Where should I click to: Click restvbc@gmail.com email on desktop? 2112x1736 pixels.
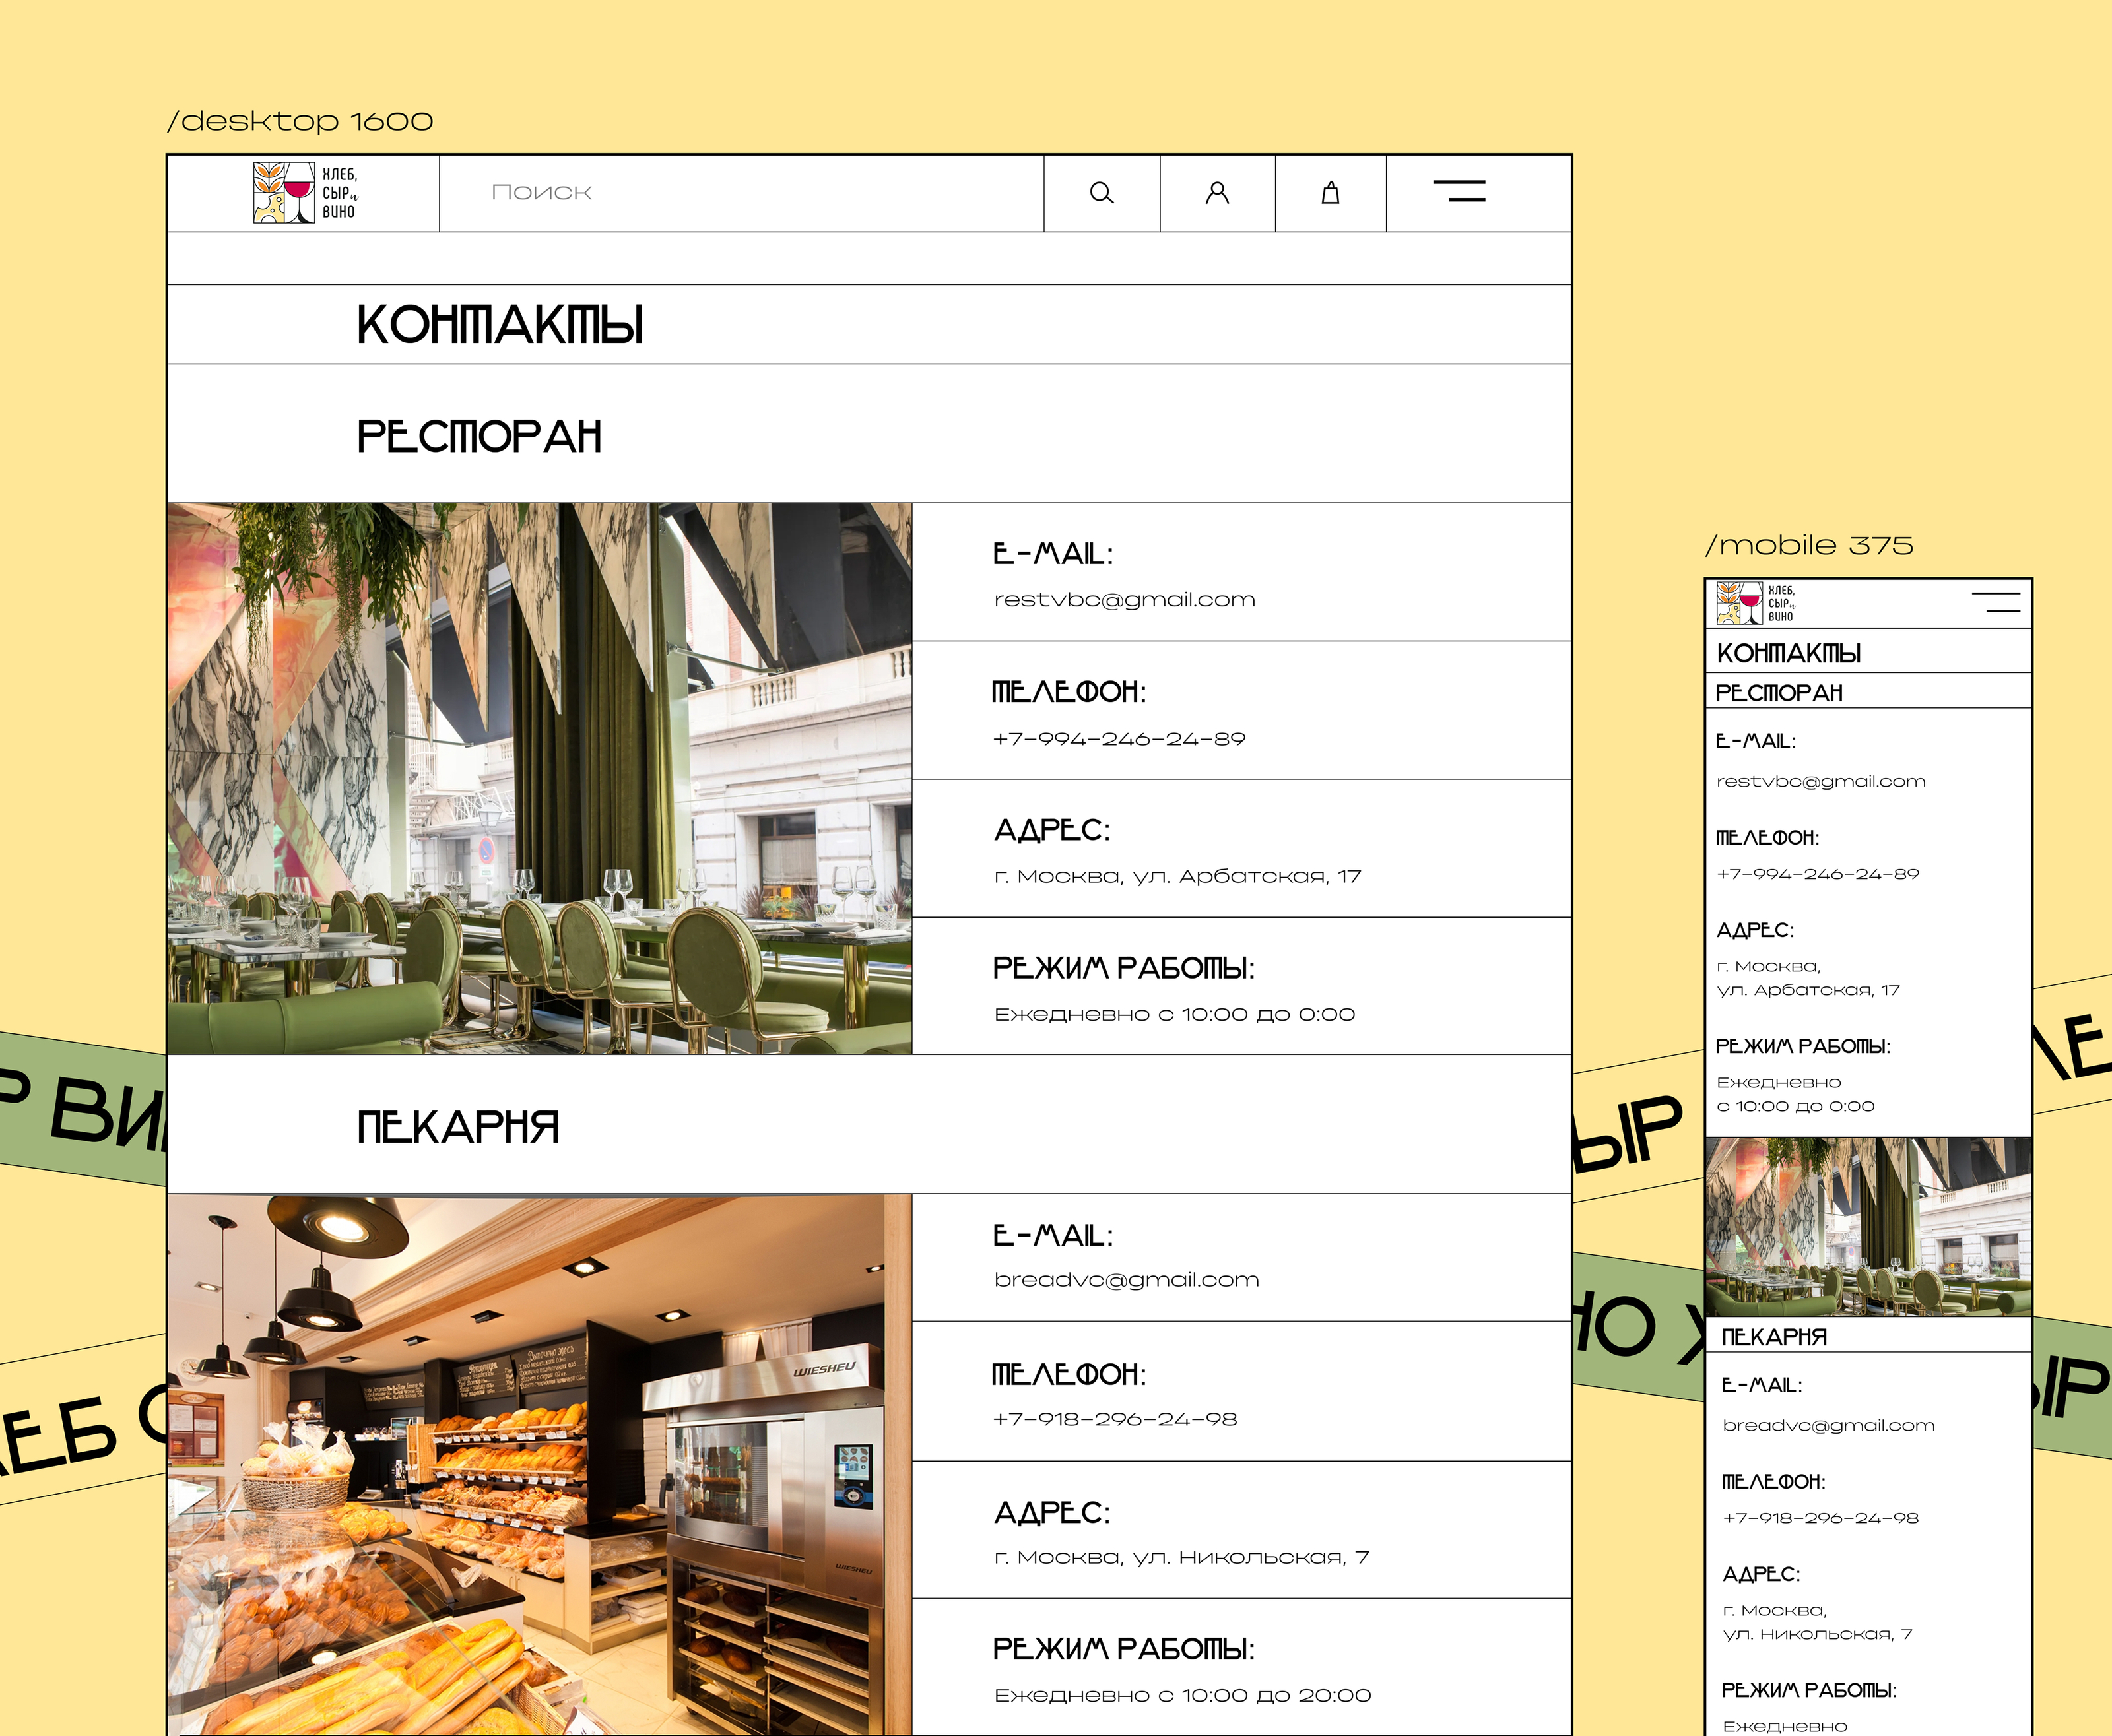[x=1124, y=600]
